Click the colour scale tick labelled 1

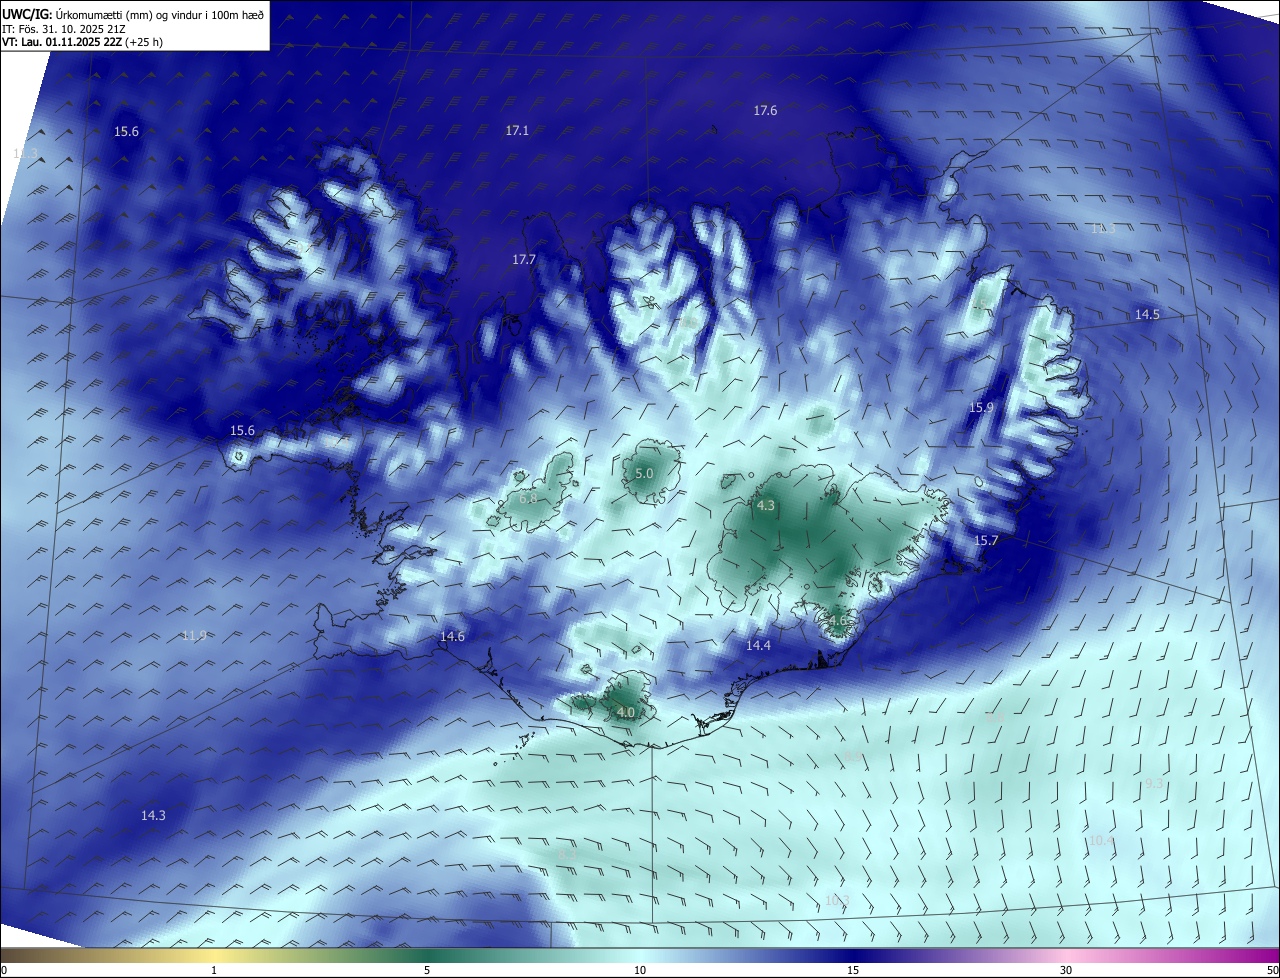214,970
